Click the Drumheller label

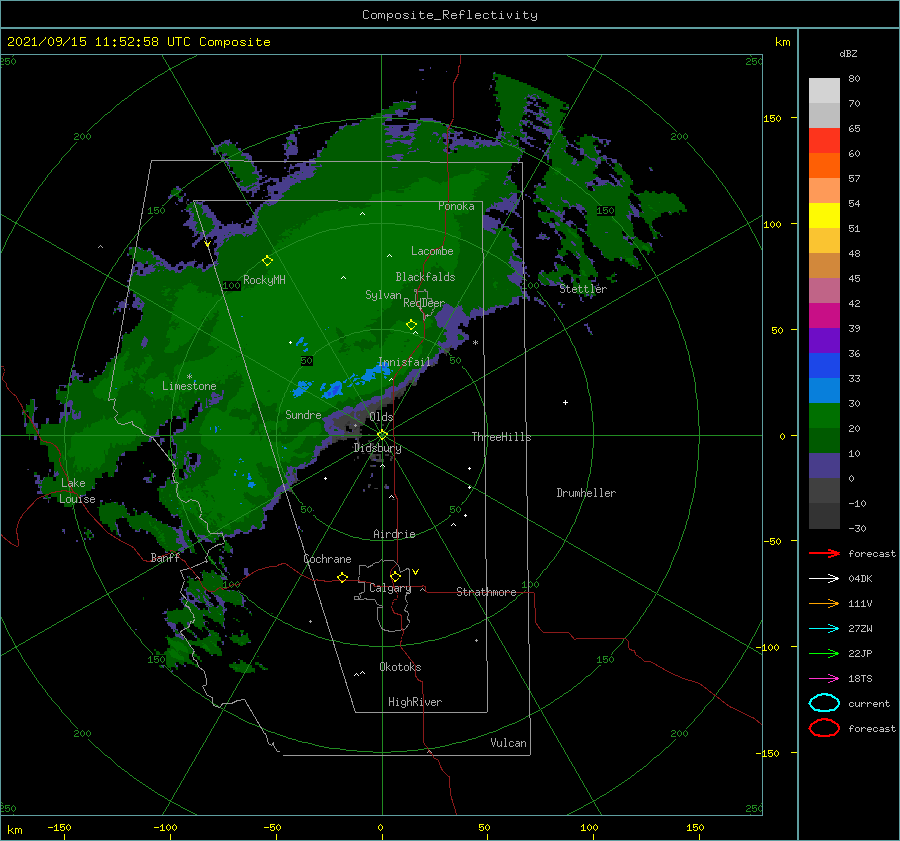[x=586, y=493]
